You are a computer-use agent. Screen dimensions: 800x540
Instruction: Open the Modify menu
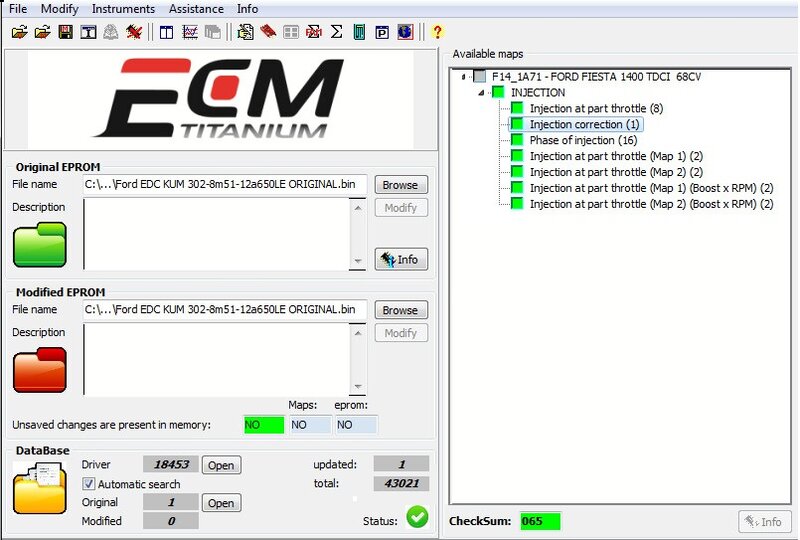60,9
